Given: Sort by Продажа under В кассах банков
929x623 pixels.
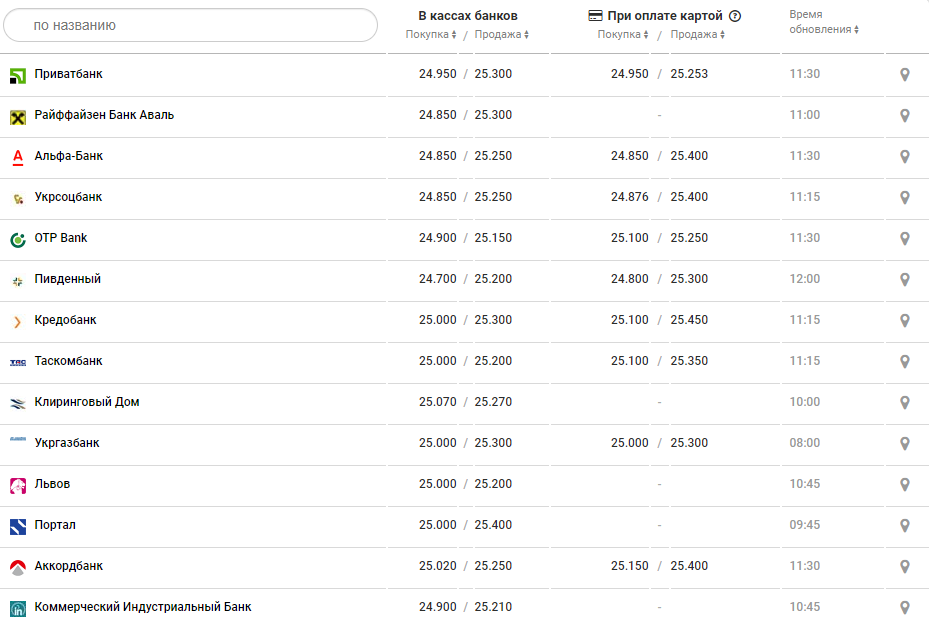Looking at the screenshot, I should coord(502,35).
